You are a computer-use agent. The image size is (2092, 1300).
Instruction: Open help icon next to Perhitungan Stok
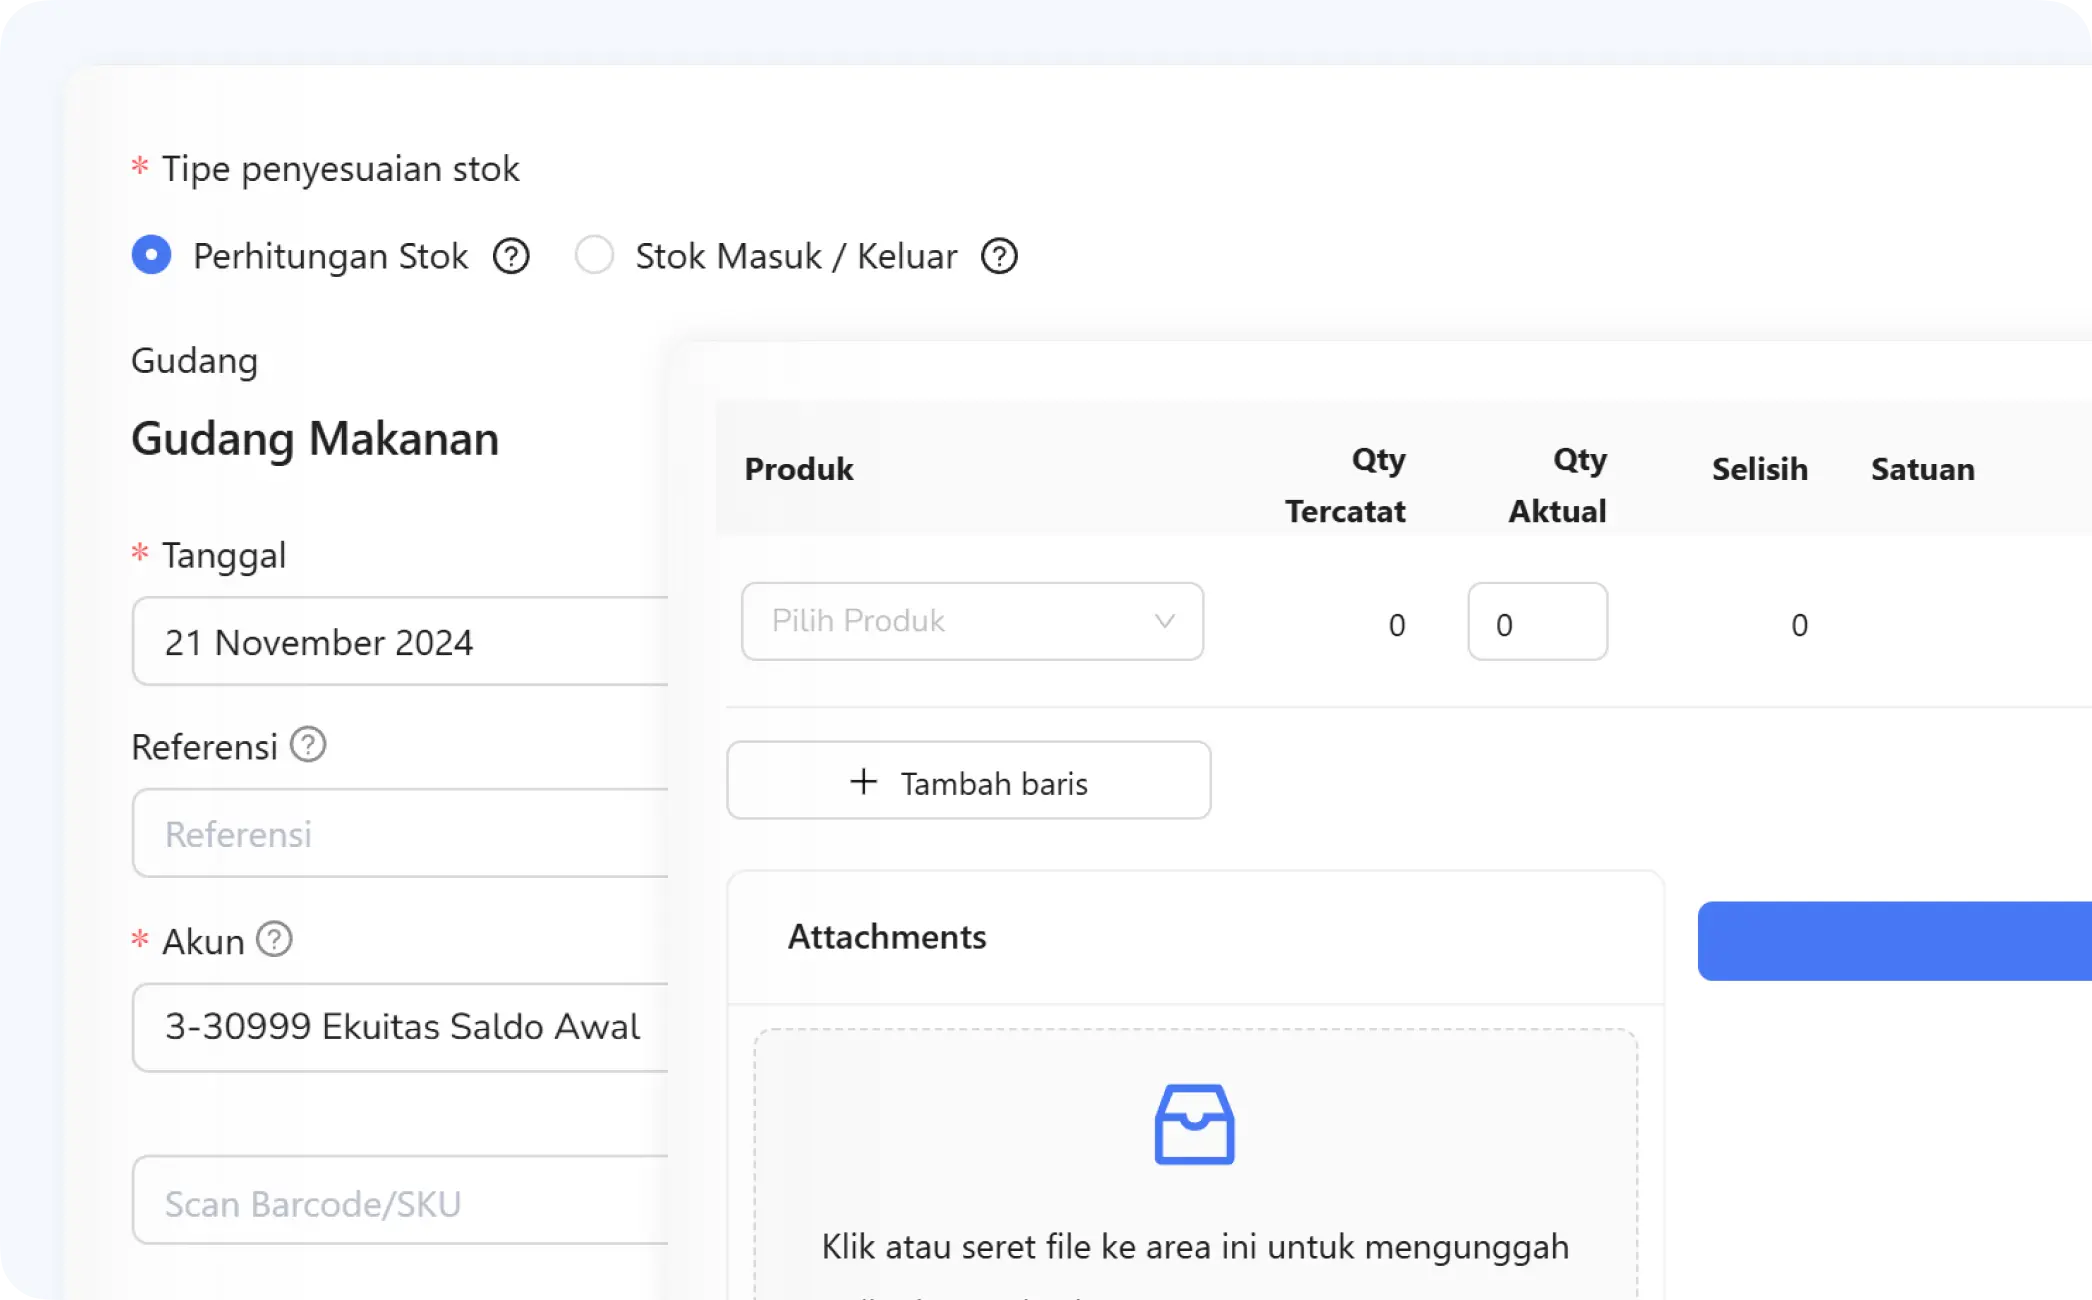511,256
